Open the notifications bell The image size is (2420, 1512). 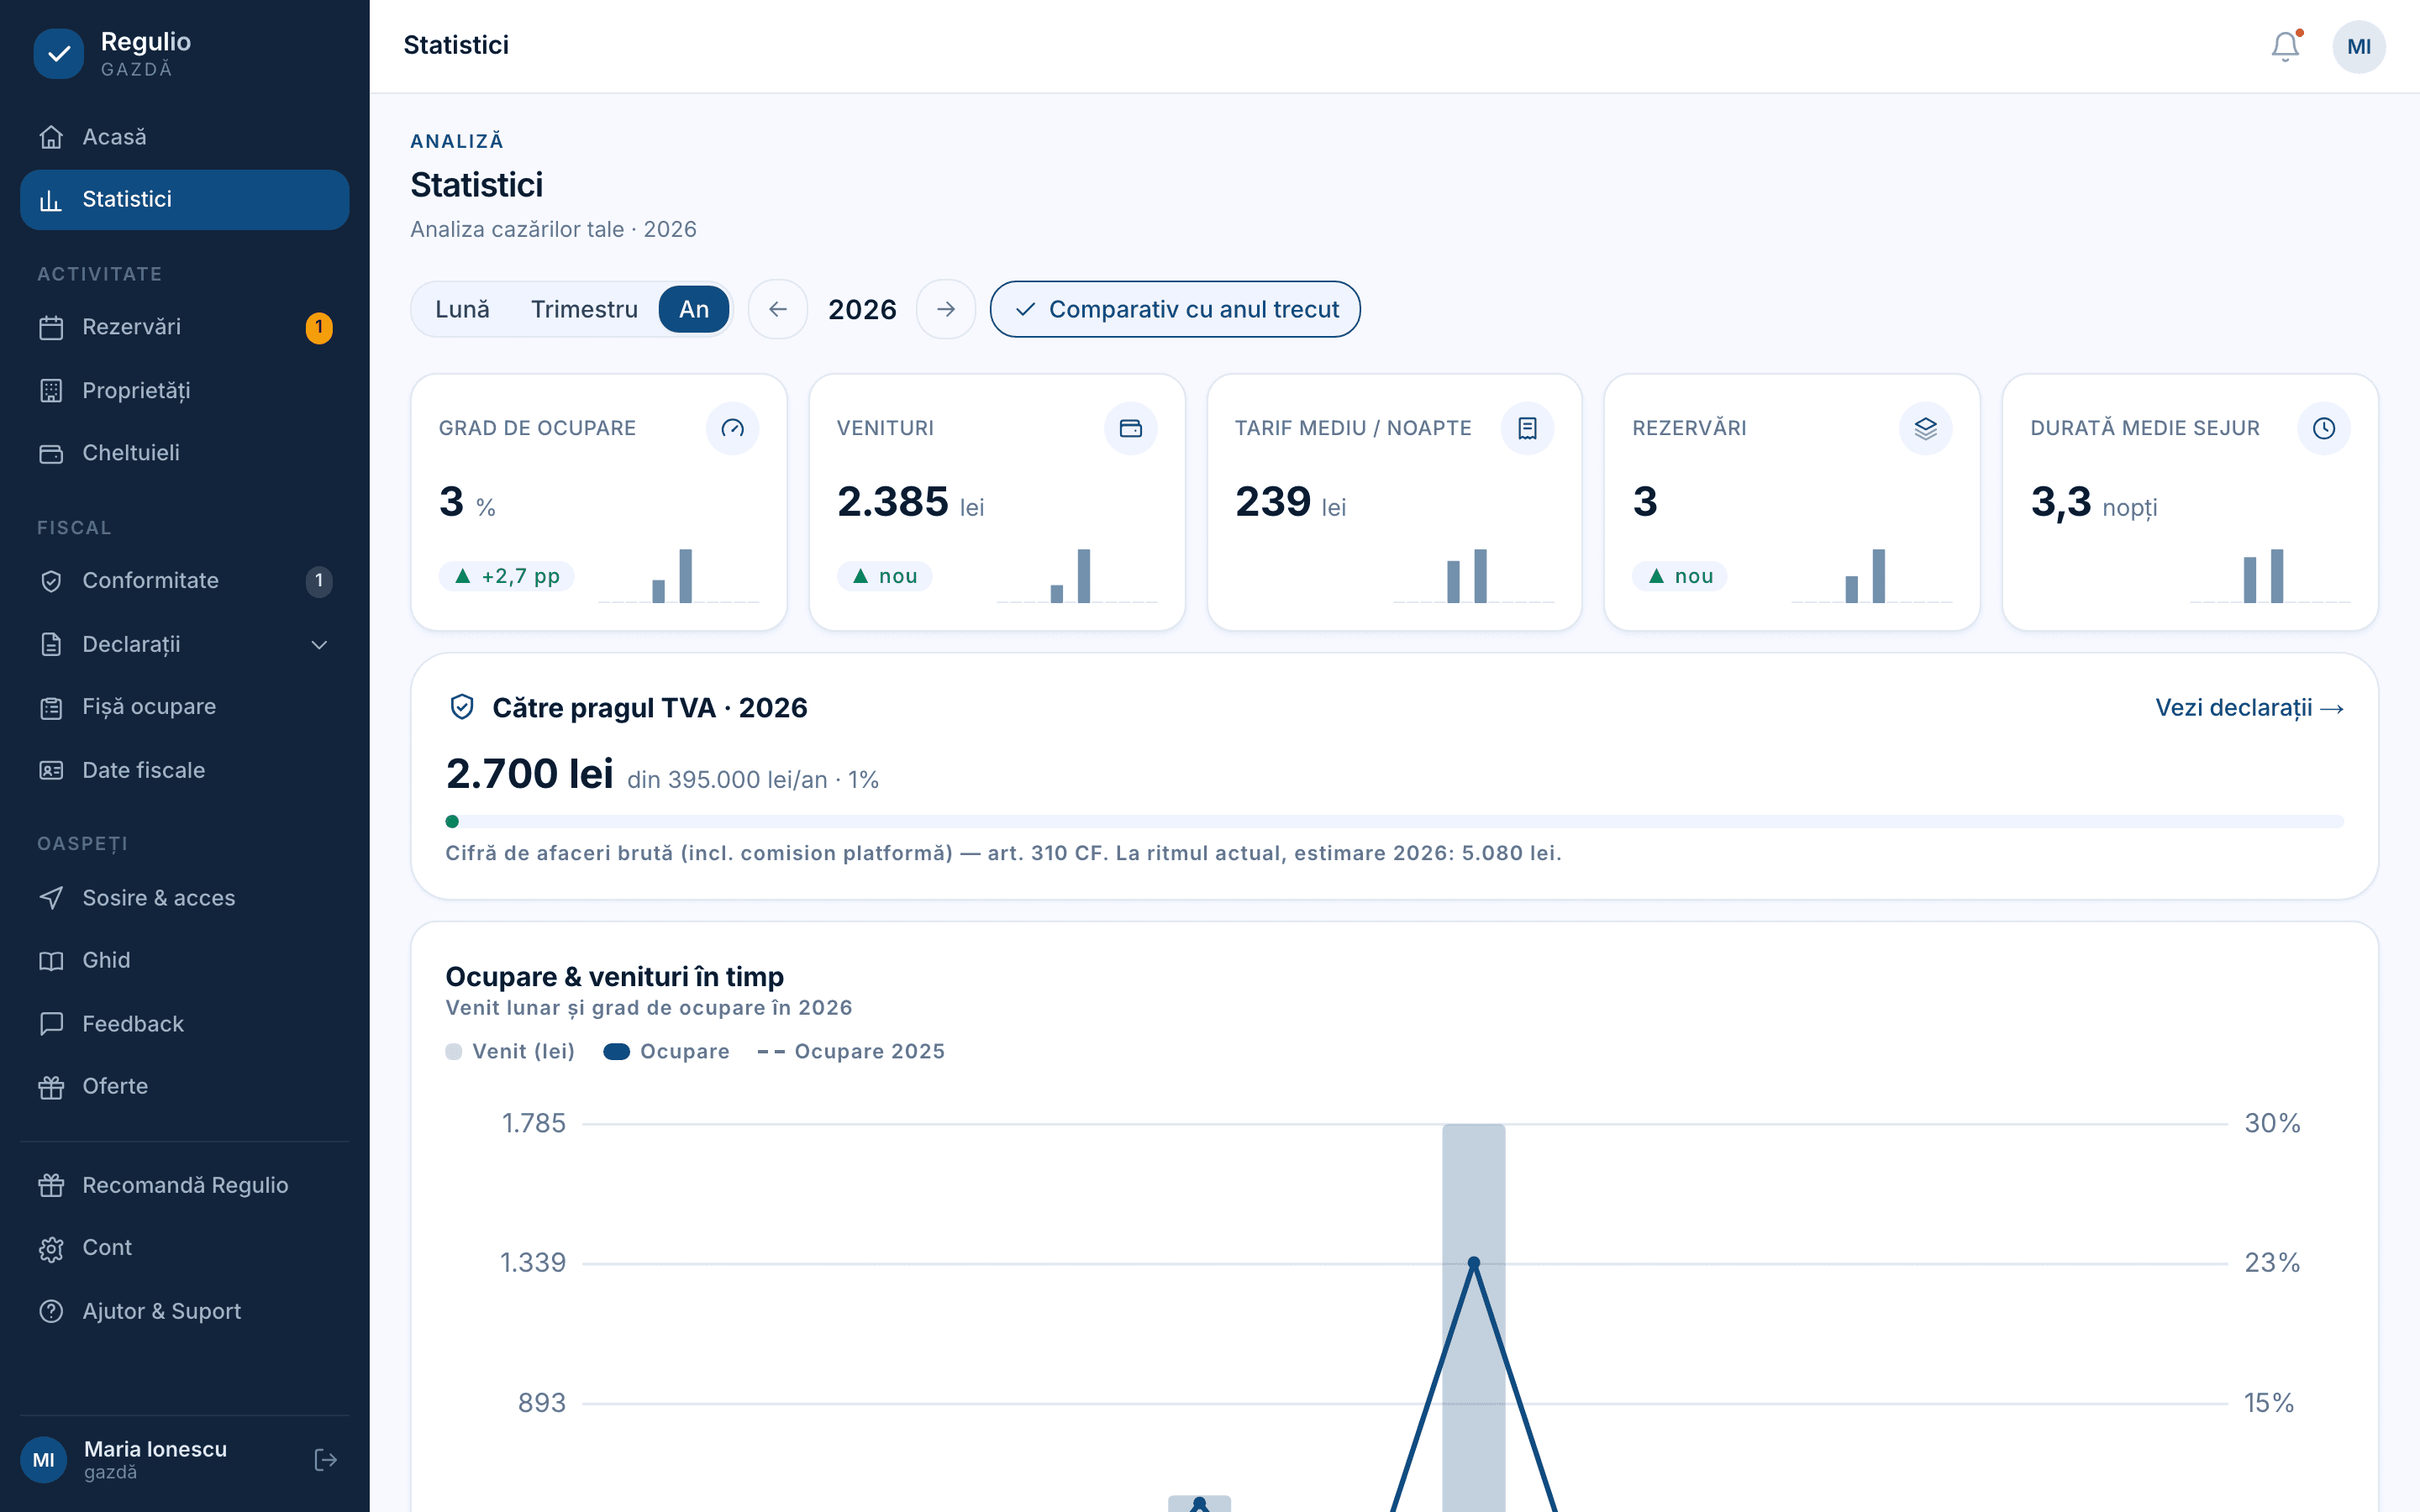coord(2285,46)
